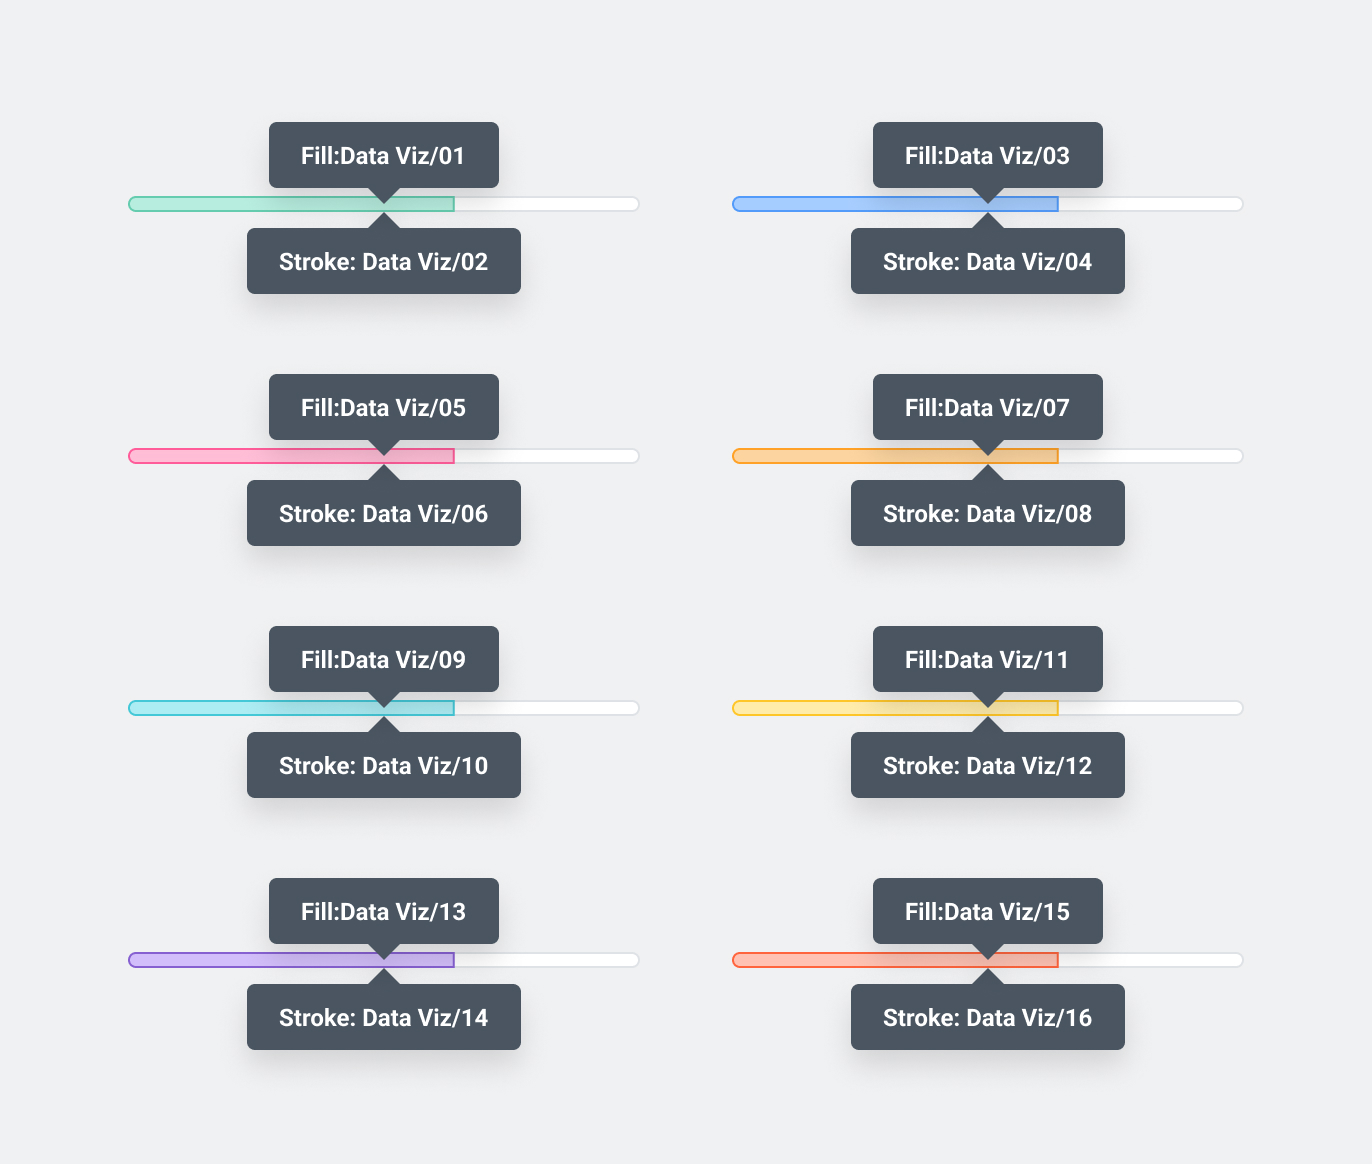Click the Fill:Data Viz/01 tooltip label
The width and height of the screenshot is (1372, 1164).
383,155
